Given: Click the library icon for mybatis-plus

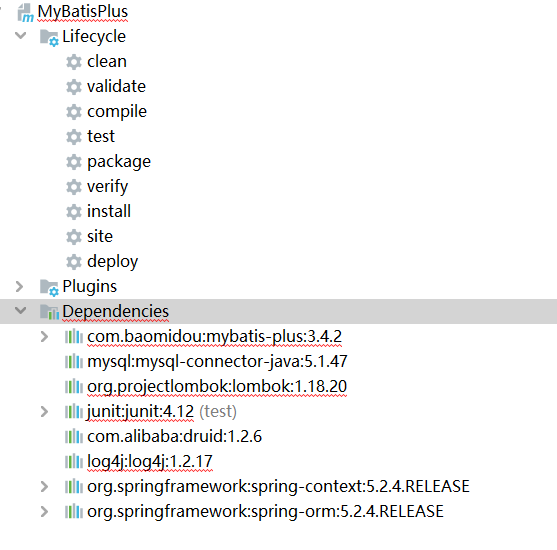Looking at the screenshot, I should pyautogui.click(x=74, y=336).
